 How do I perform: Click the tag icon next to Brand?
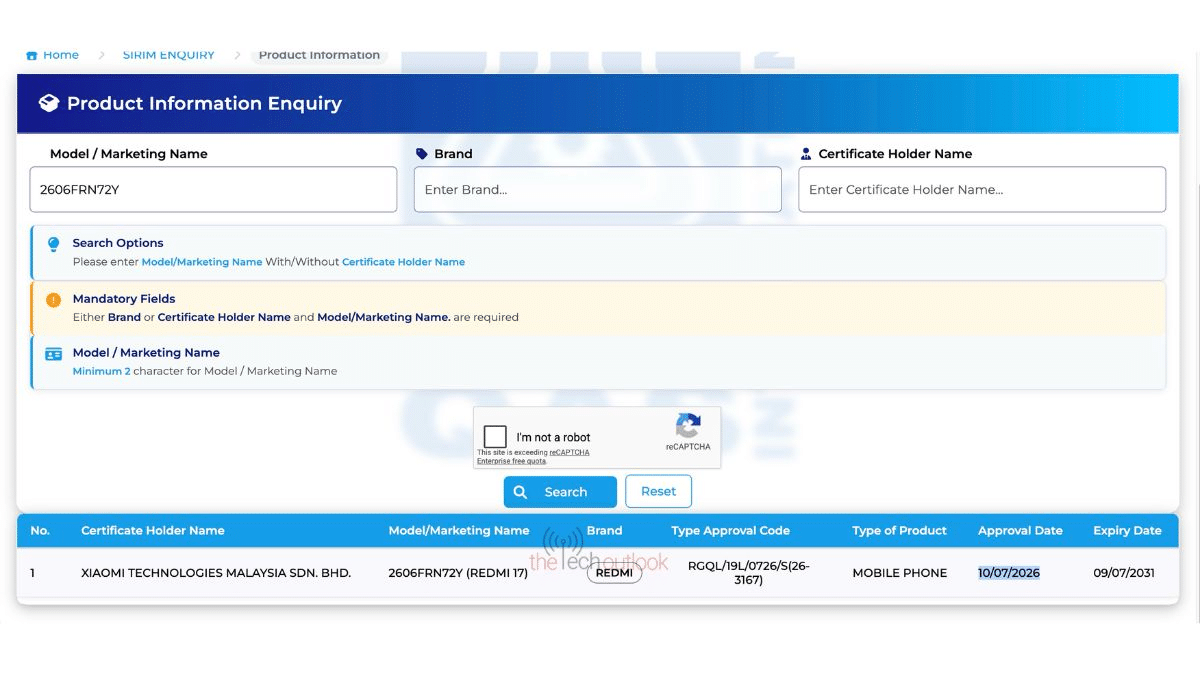coord(421,154)
